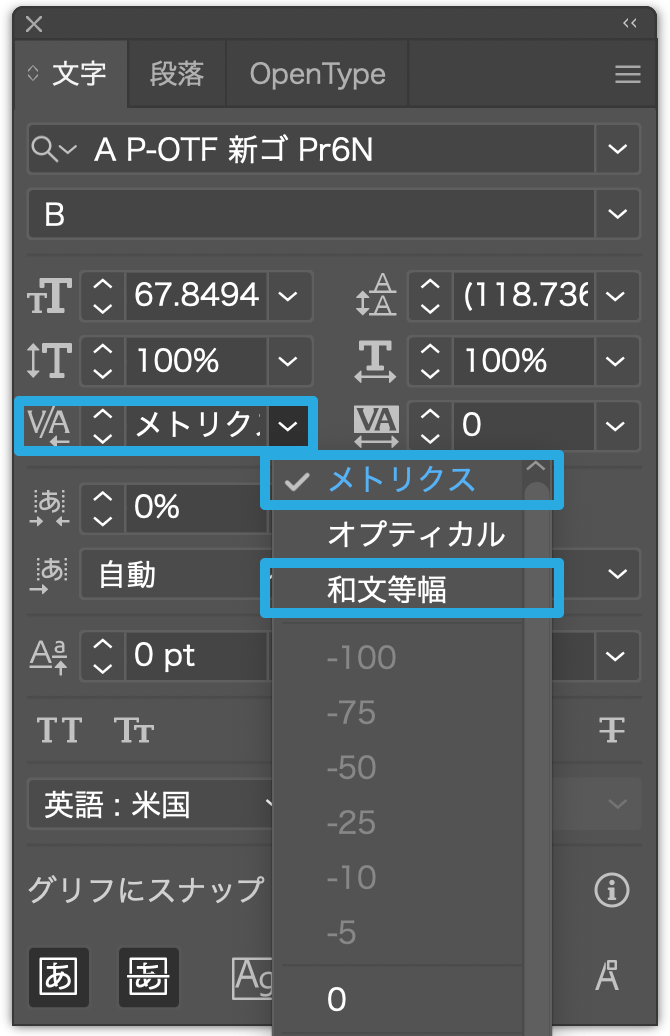The width and height of the screenshot is (670, 1036).
Task: Click the horizontal scale stepper
Action: coord(430,361)
